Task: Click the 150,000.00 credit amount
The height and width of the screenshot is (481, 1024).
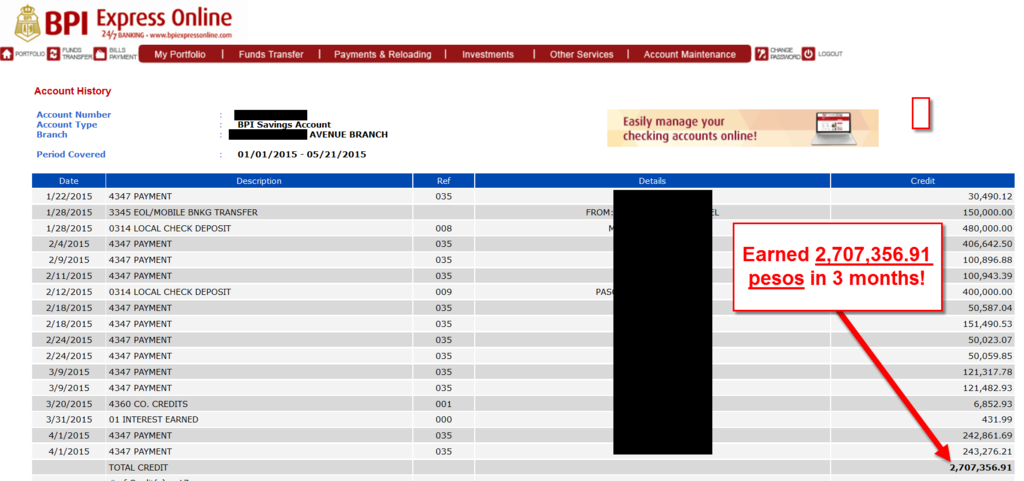Action: click(x=987, y=212)
